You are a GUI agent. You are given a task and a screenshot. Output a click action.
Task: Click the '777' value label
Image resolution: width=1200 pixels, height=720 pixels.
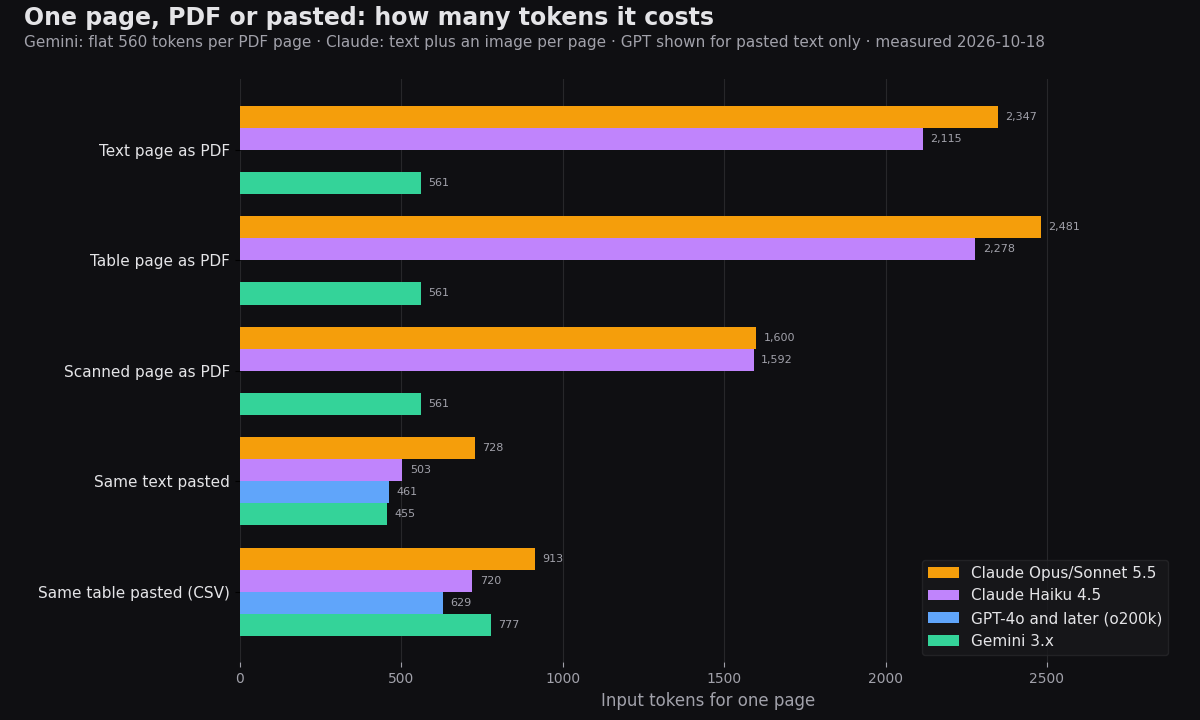[509, 625]
